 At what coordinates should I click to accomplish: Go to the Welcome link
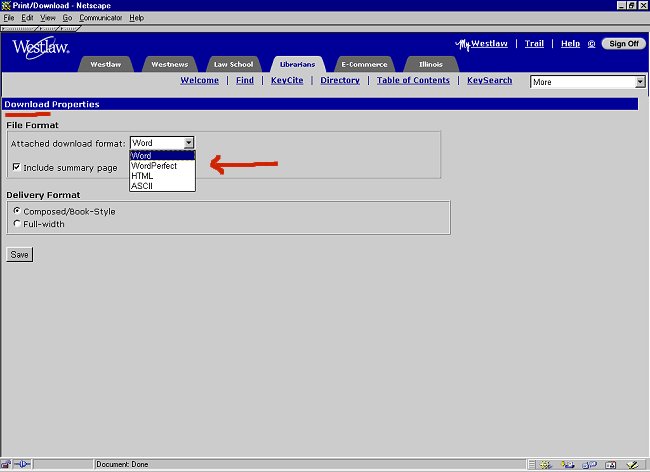coord(199,80)
